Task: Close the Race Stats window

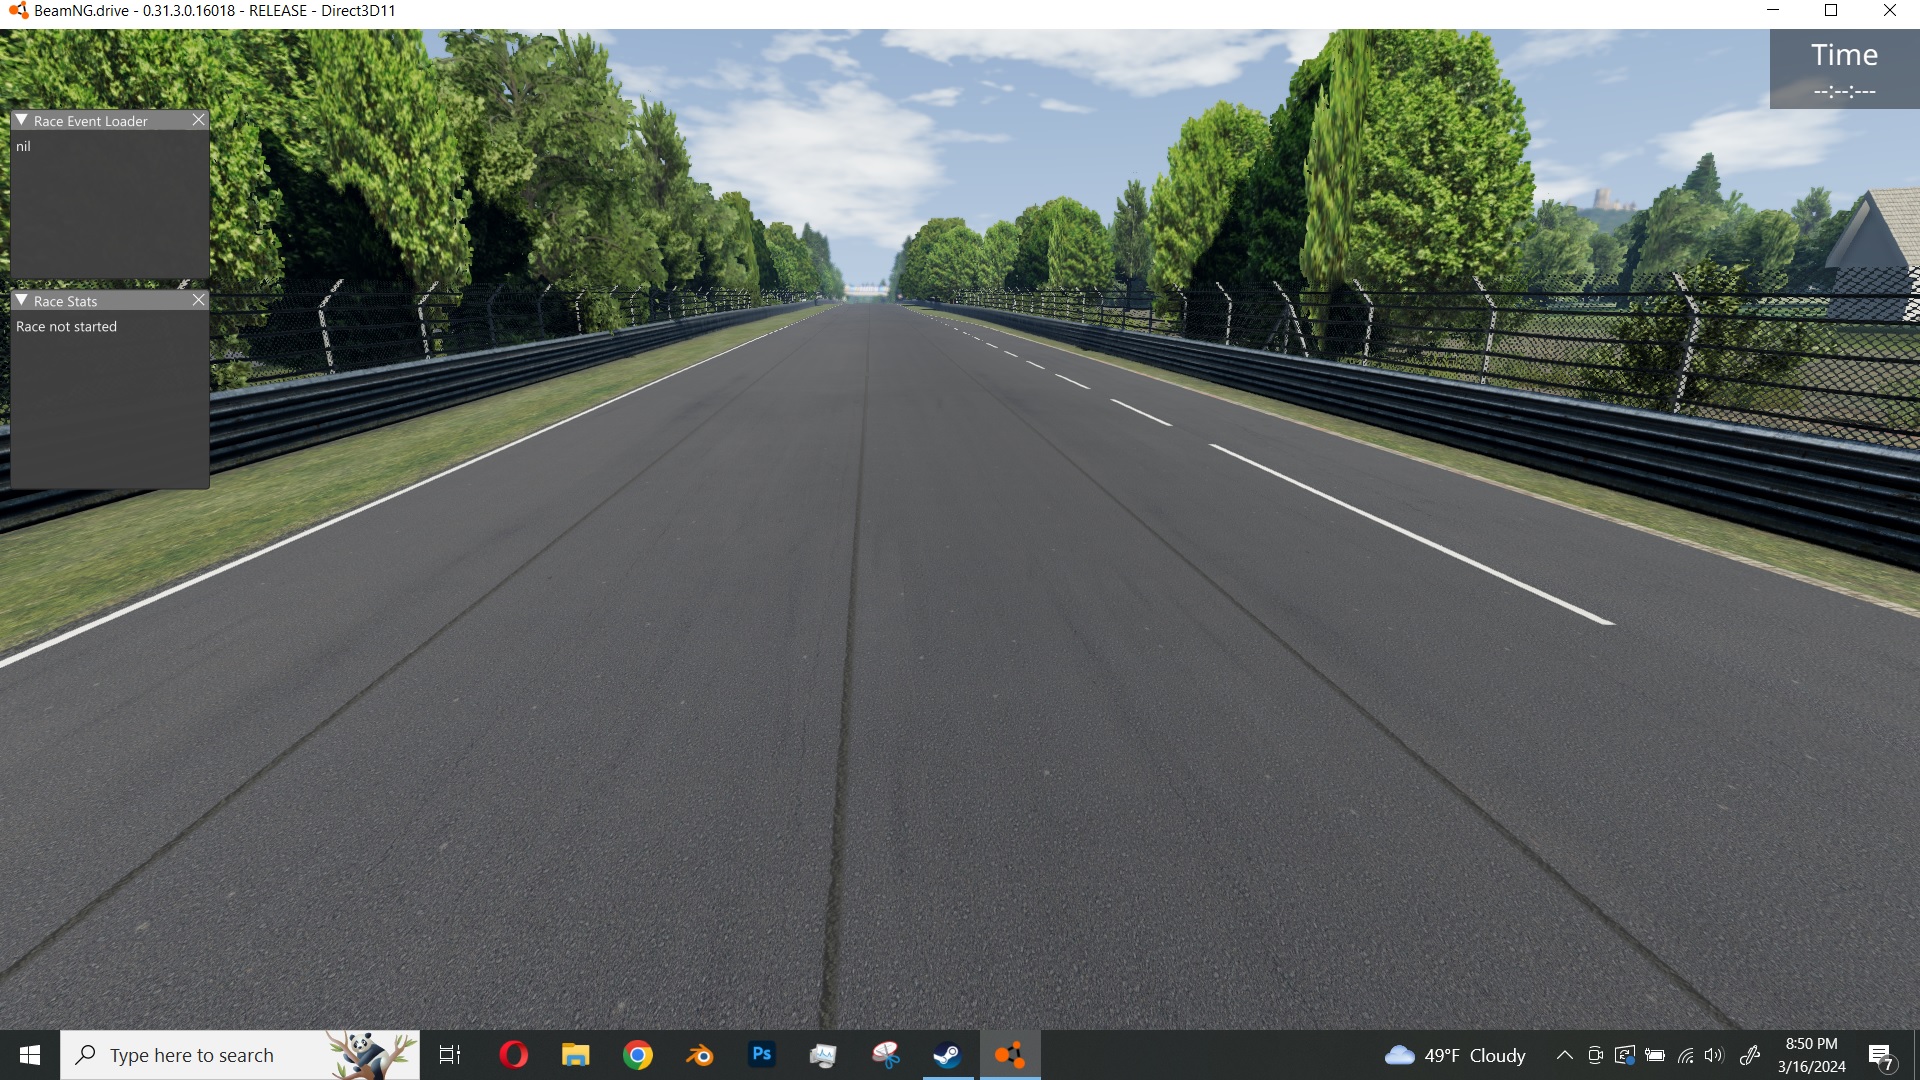Action: (198, 300)
